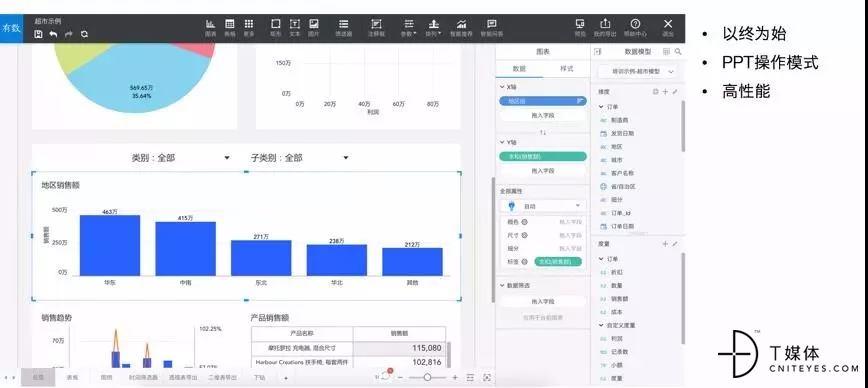Click the 华东 bar in the bar chart

click(x=110, y=245)
